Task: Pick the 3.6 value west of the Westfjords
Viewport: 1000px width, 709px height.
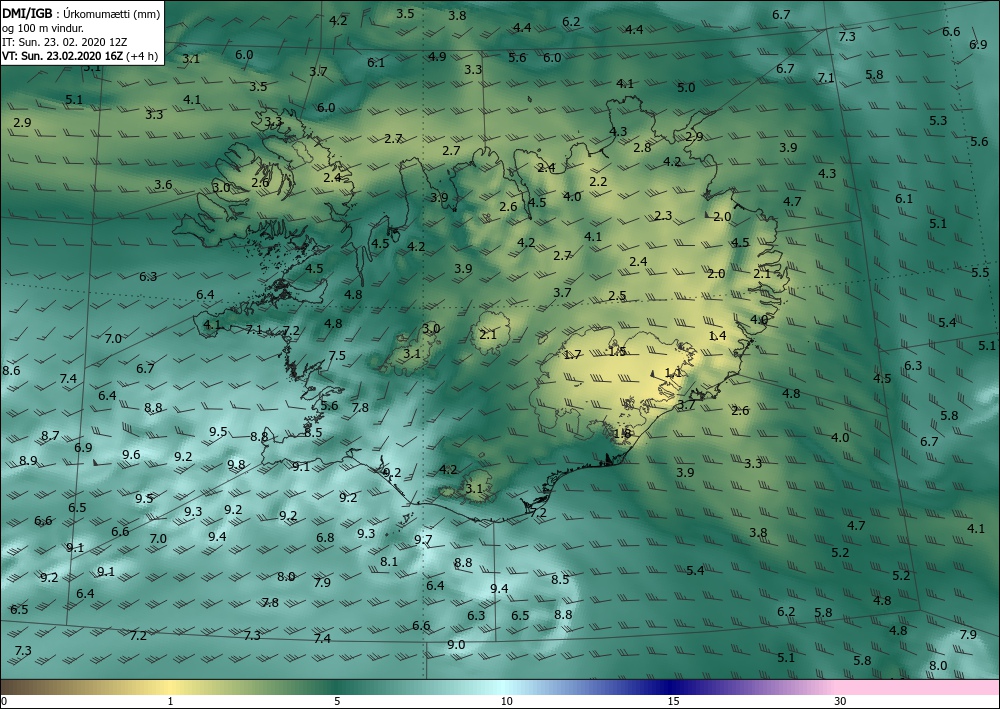Action: (163, 184)
